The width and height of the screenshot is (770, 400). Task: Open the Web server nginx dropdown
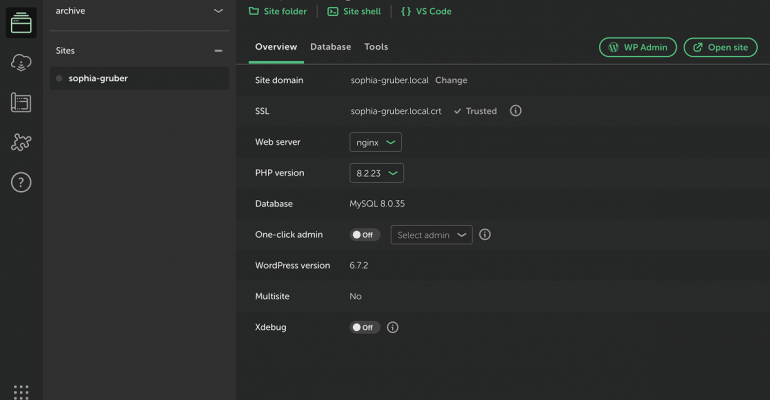tap(376, 142)
